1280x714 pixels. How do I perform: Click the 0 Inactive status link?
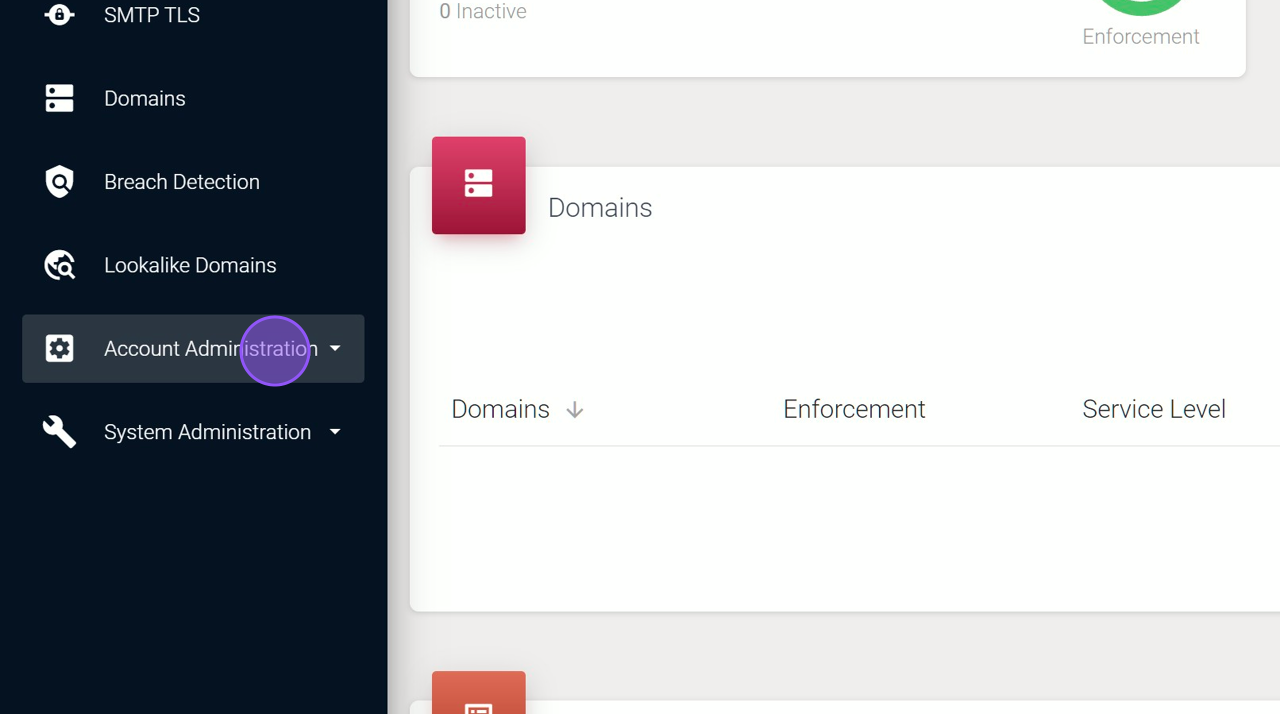(483, 12)
